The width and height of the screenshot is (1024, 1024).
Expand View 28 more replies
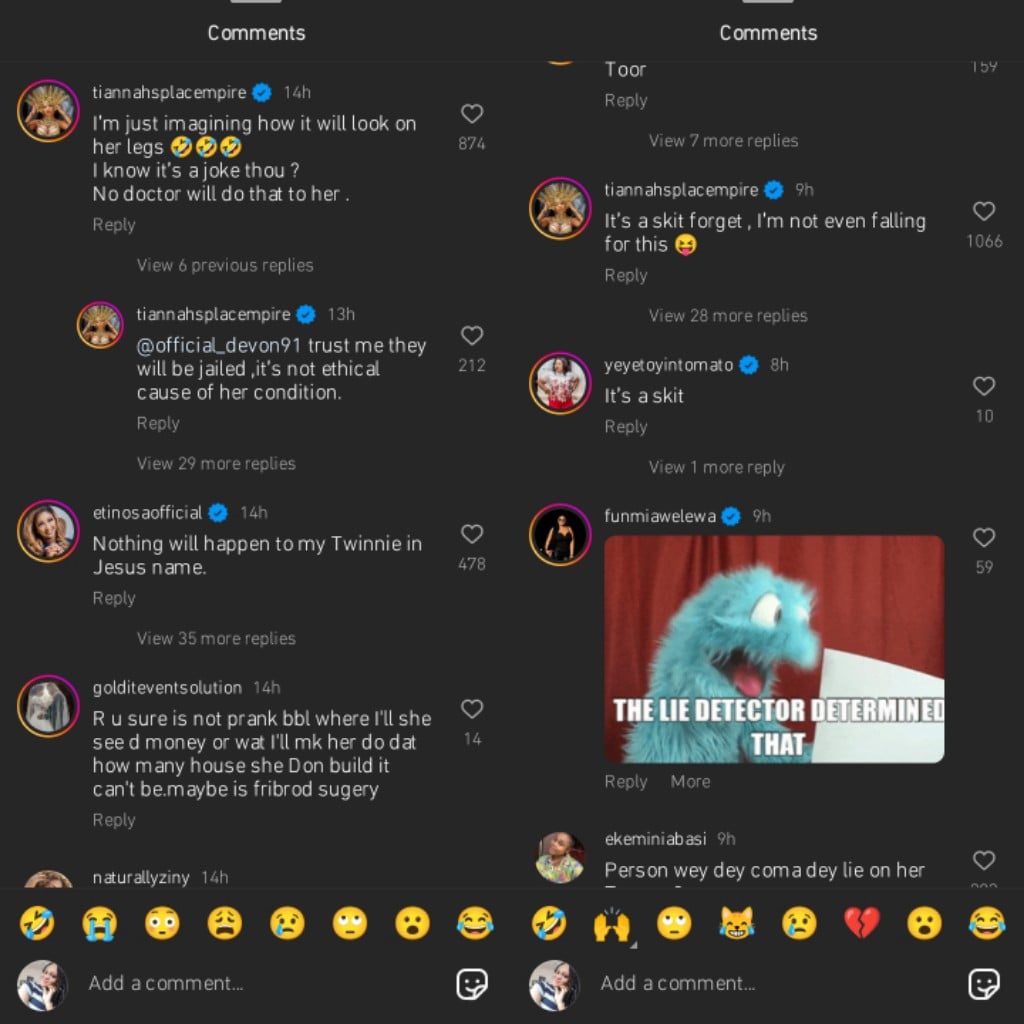728,315
